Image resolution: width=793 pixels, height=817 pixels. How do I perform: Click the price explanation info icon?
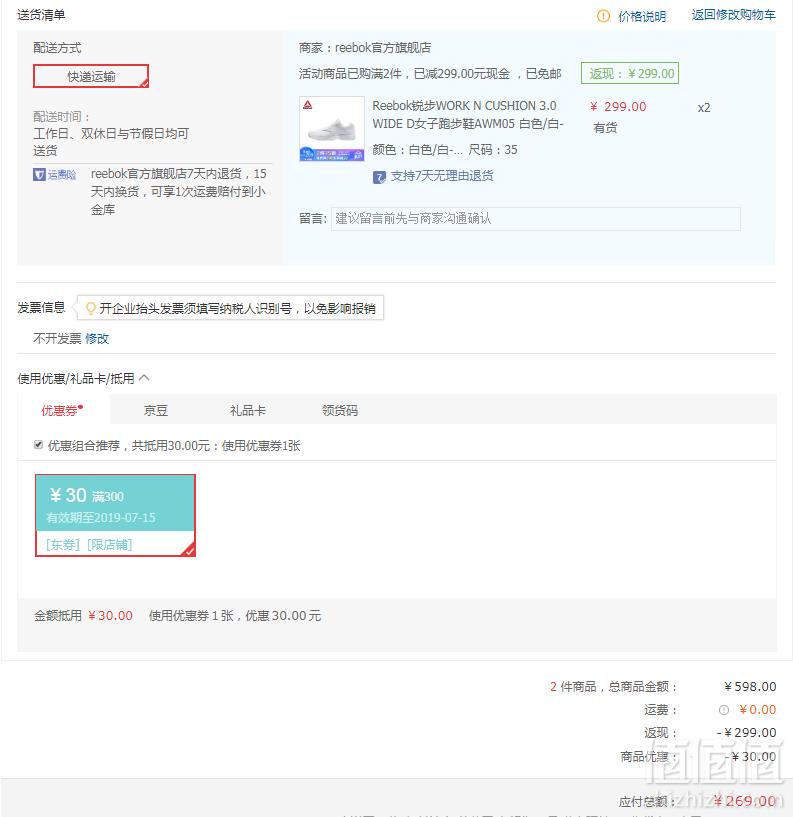[x=603, y=16]
